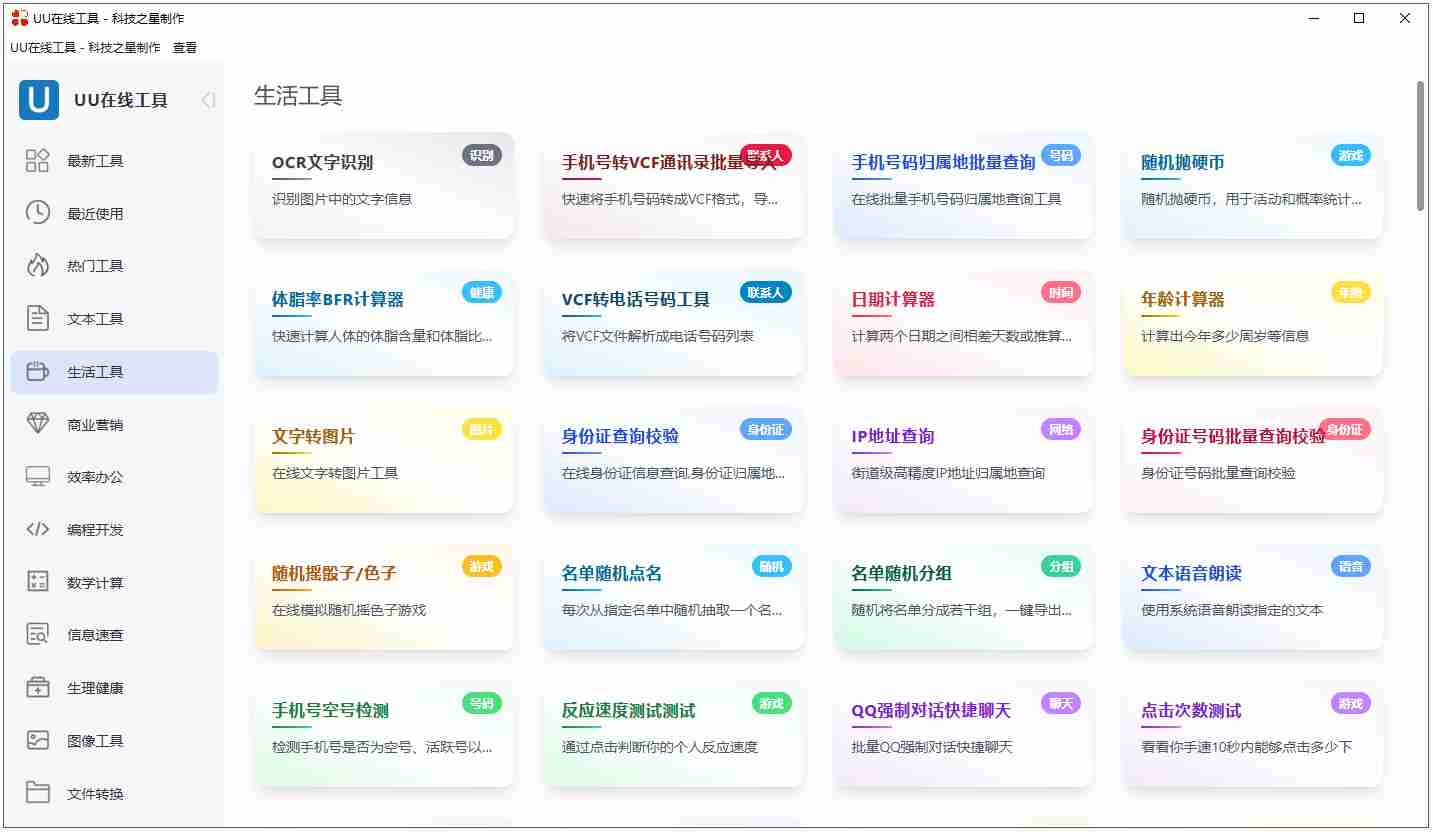The image size is (1433, 832).
Task: Open the 随机抛硬币 game tool
Action: [x=1252, y=187]
